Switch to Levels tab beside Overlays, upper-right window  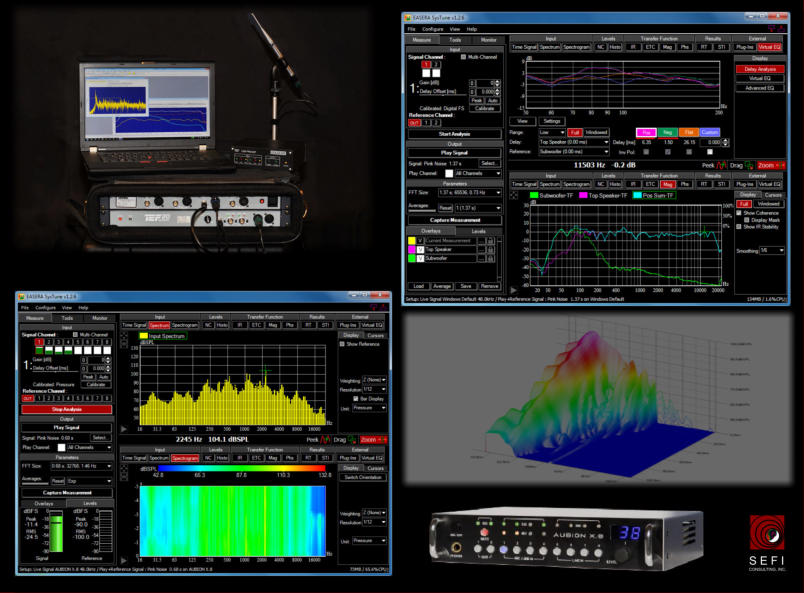(478, 231)
